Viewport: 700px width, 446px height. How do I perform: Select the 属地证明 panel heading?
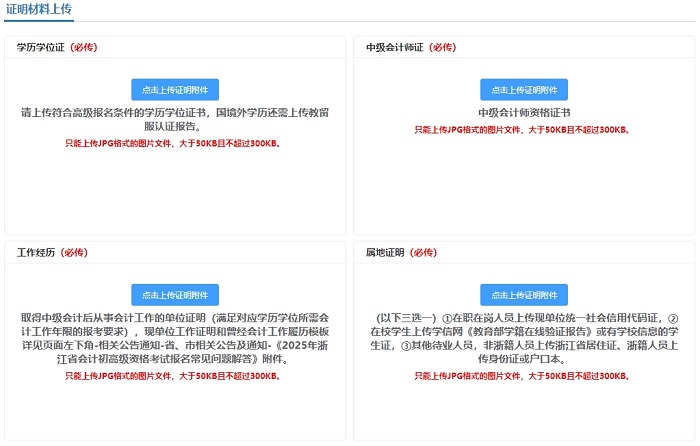click(x=385, y=253)
